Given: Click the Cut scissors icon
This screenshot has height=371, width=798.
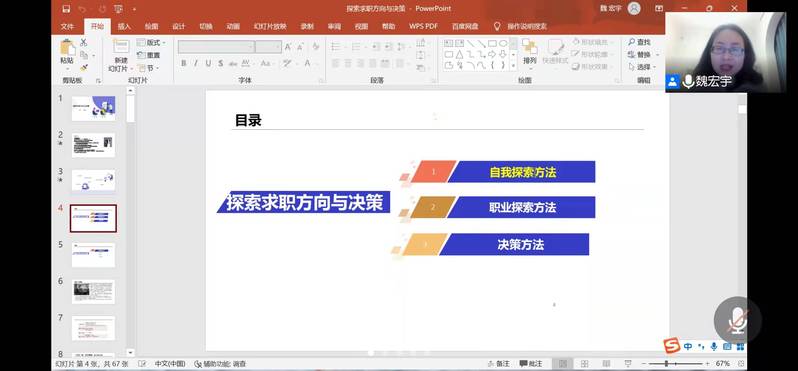Looking at the screenshot, I should point(84,43).
